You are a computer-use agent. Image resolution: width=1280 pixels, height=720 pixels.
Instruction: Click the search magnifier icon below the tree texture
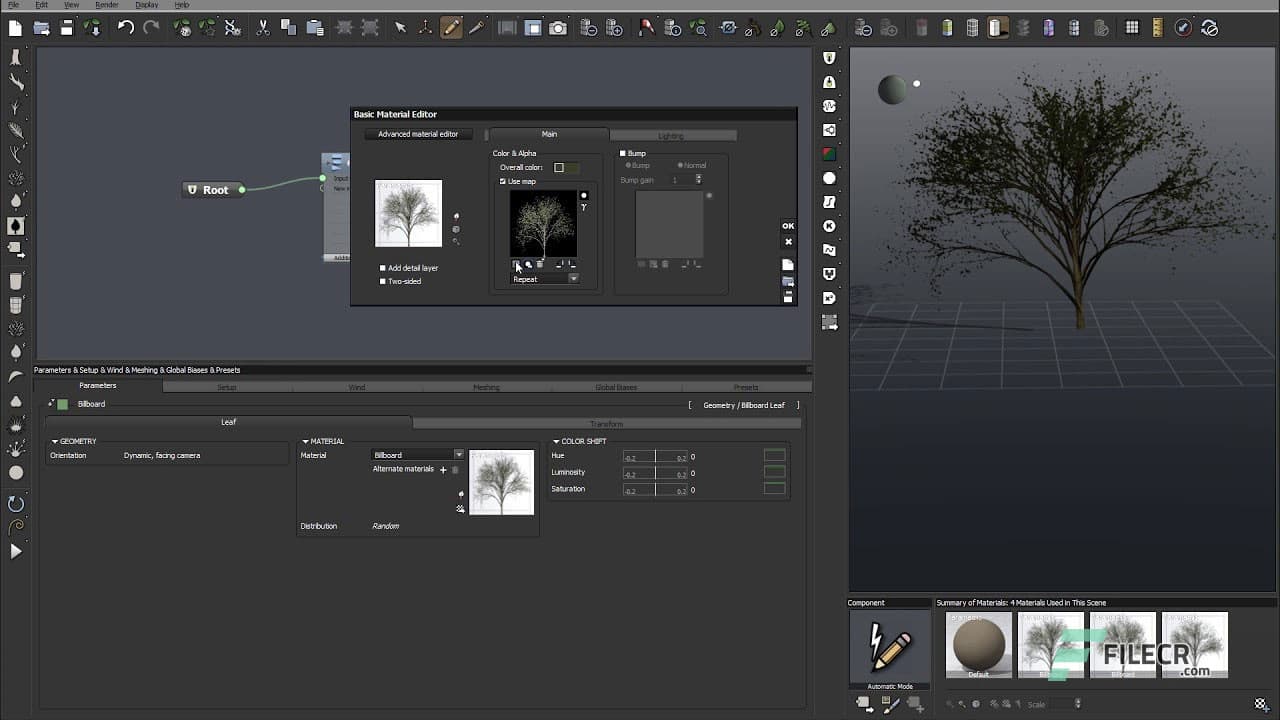point(529,264)
